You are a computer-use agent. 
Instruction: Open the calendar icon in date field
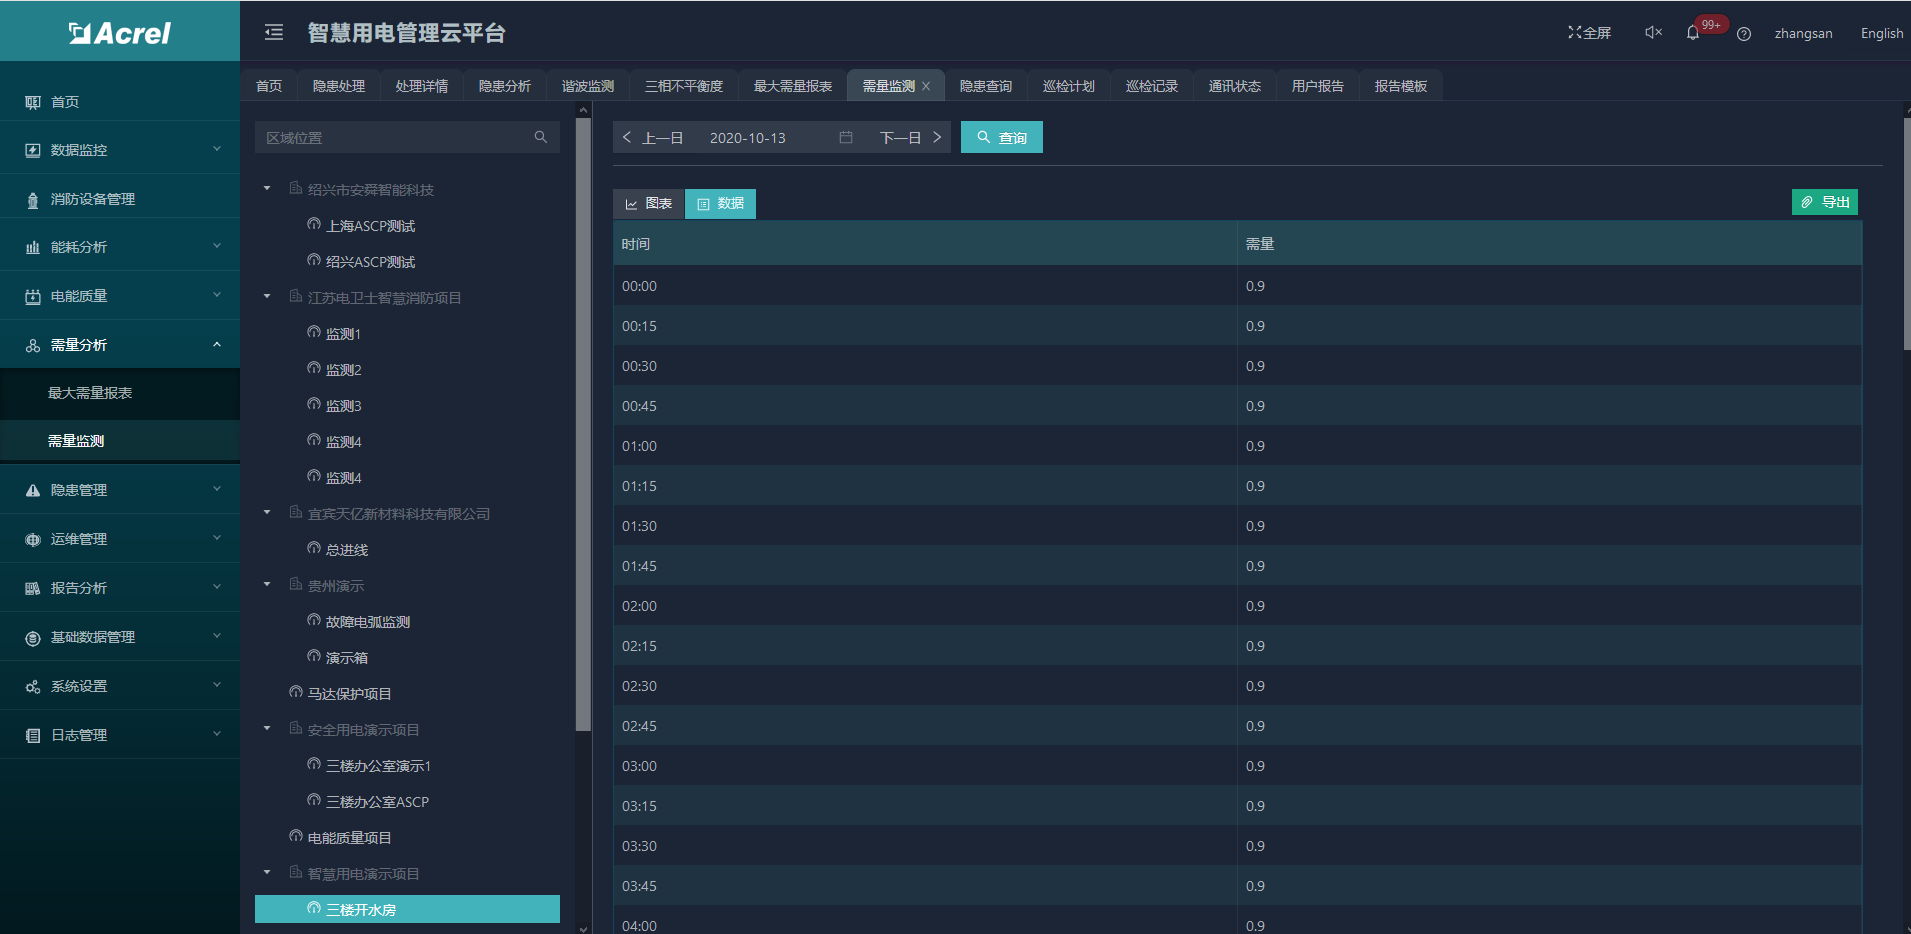[846, 137]
